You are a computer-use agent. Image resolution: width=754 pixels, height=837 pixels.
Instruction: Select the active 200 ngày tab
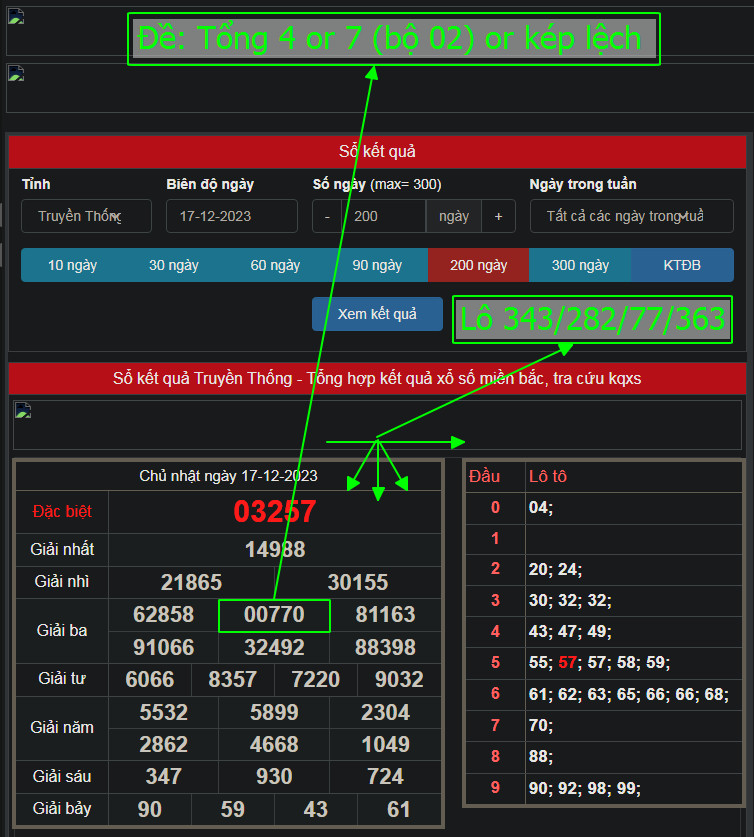pos(478,265)
